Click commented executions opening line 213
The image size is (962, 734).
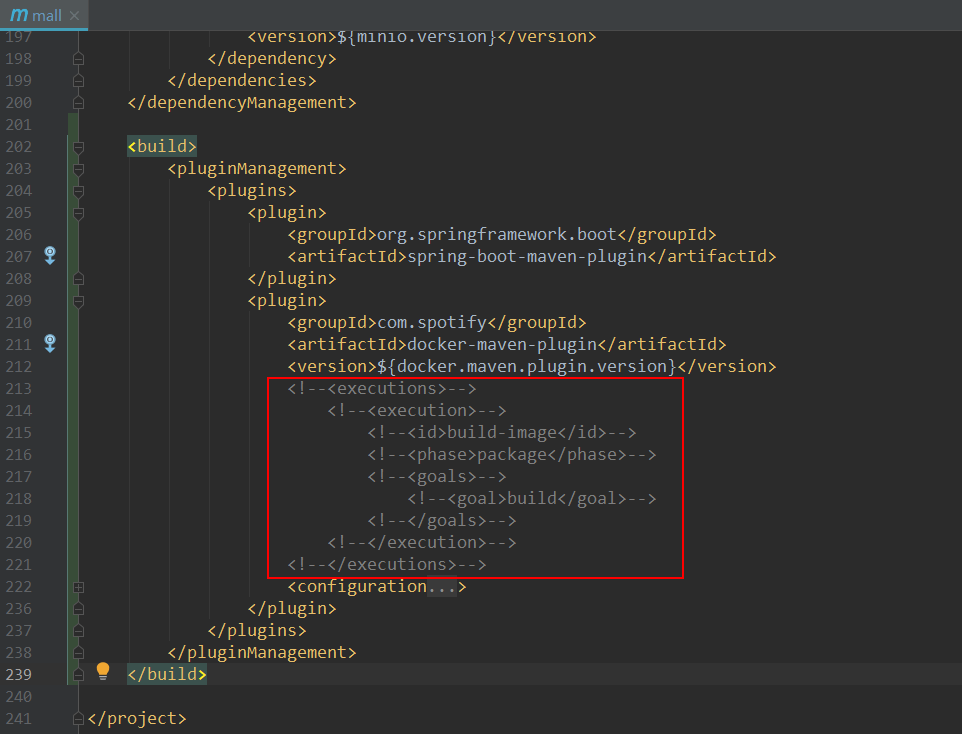coord(382,388)
